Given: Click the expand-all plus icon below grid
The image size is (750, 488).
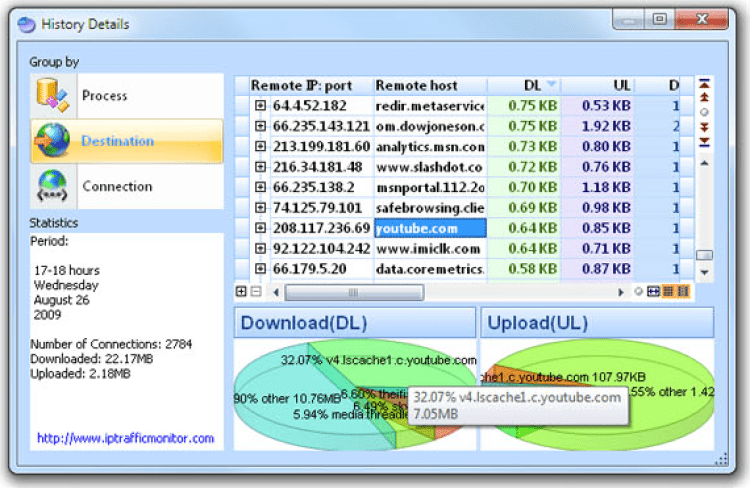Looking at the screenshot, I should pyautogui.click(x=242, y=291).
